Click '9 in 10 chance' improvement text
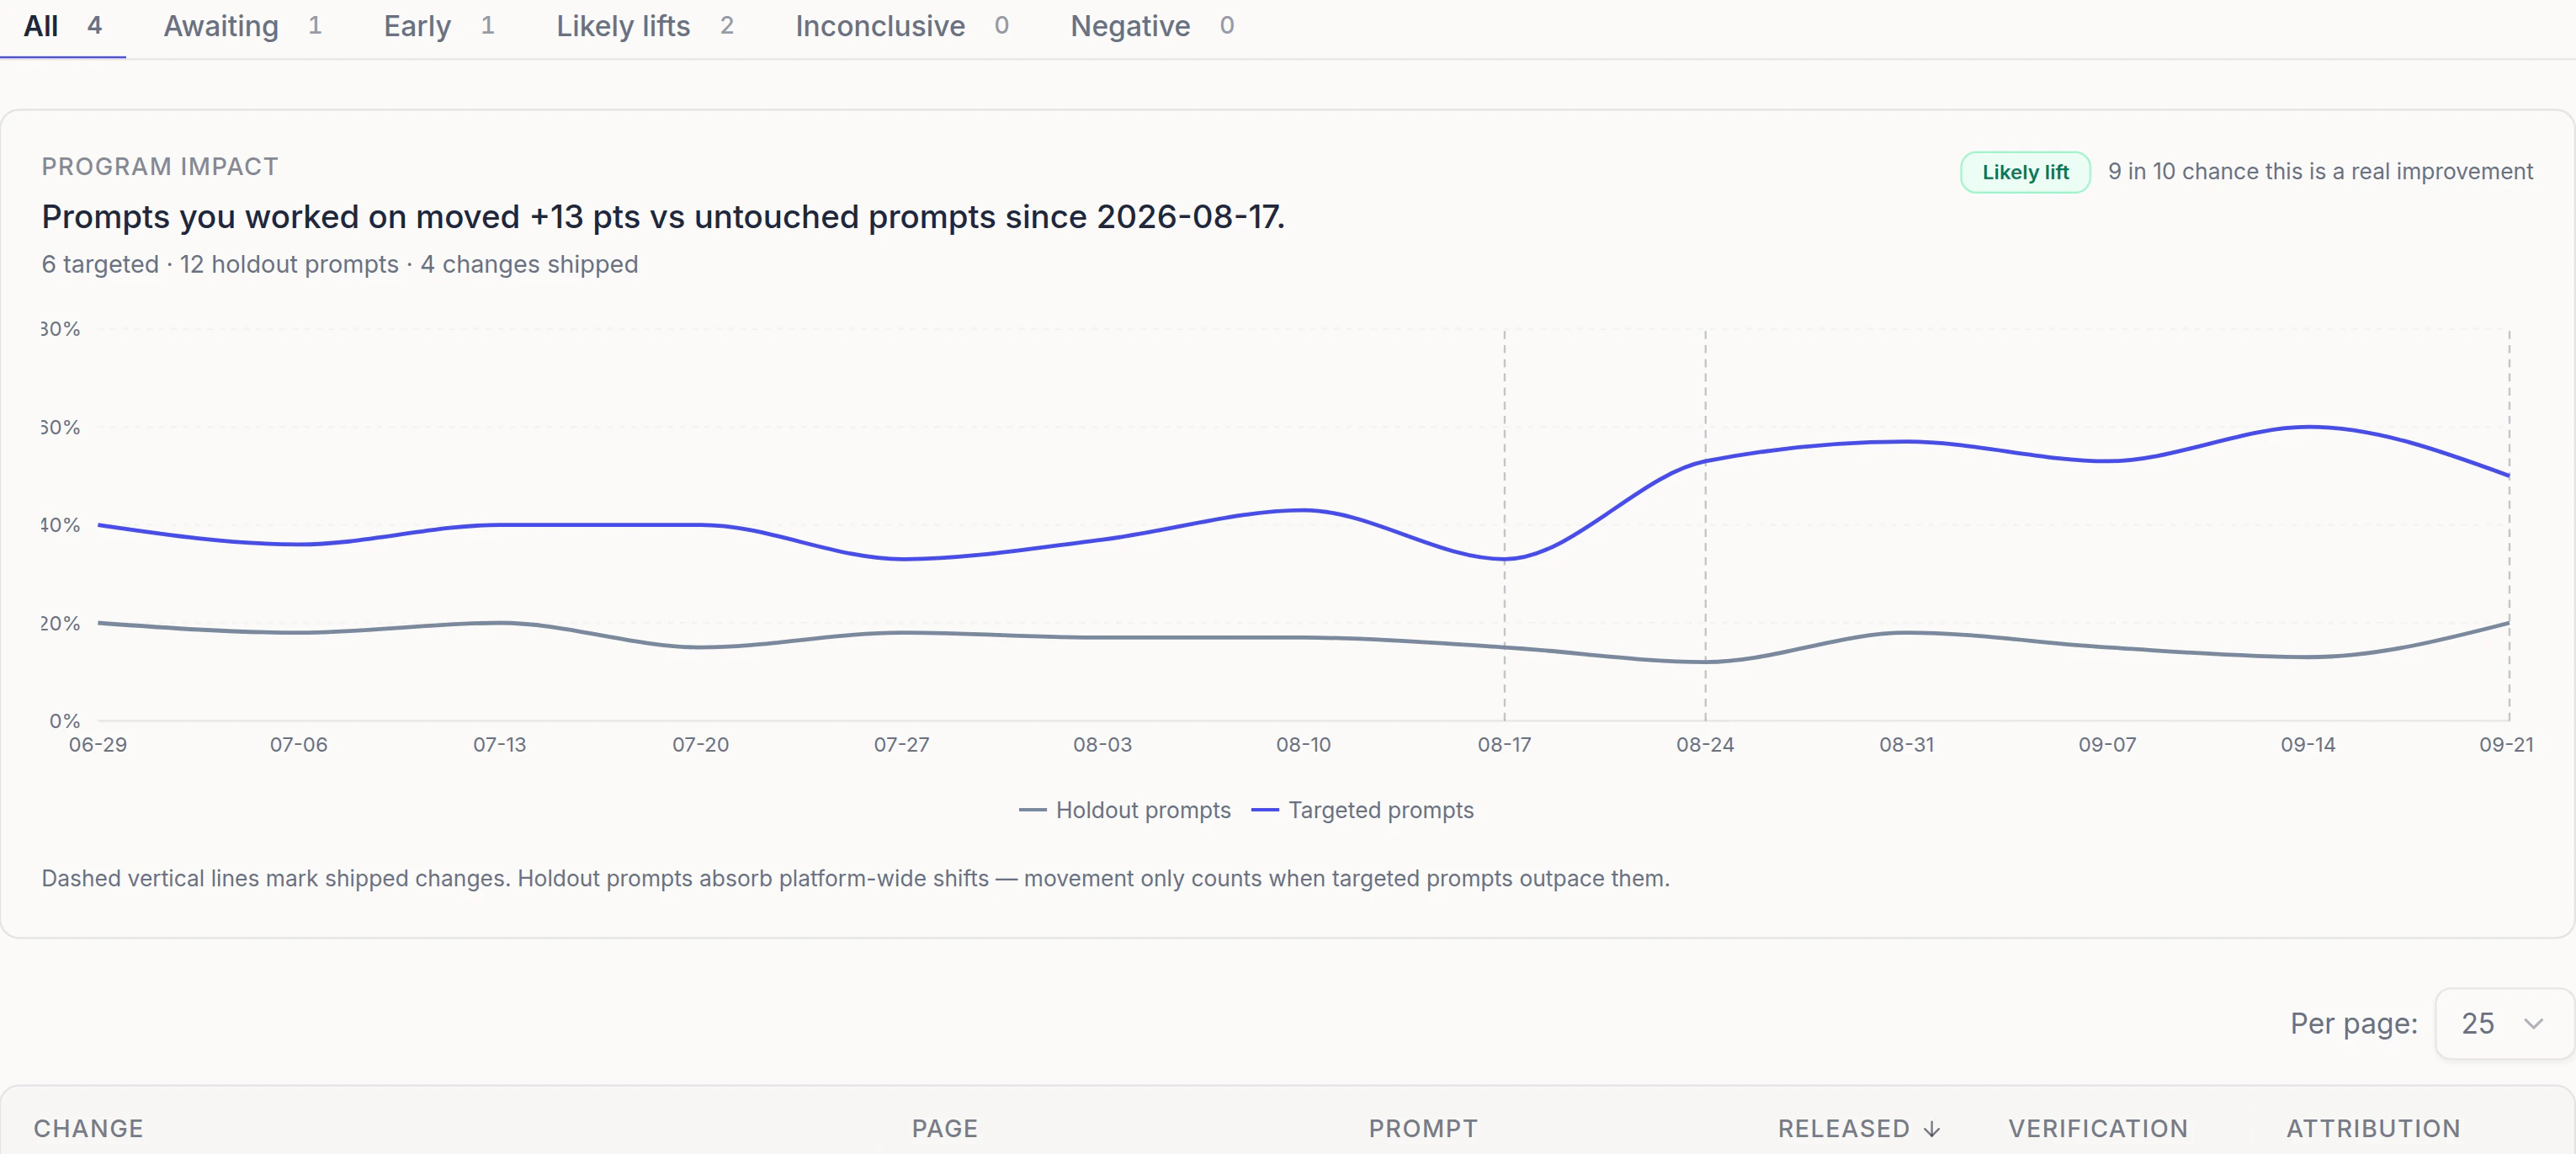Viewport: 2576px width, 1154px height. tap(2320, 172)
